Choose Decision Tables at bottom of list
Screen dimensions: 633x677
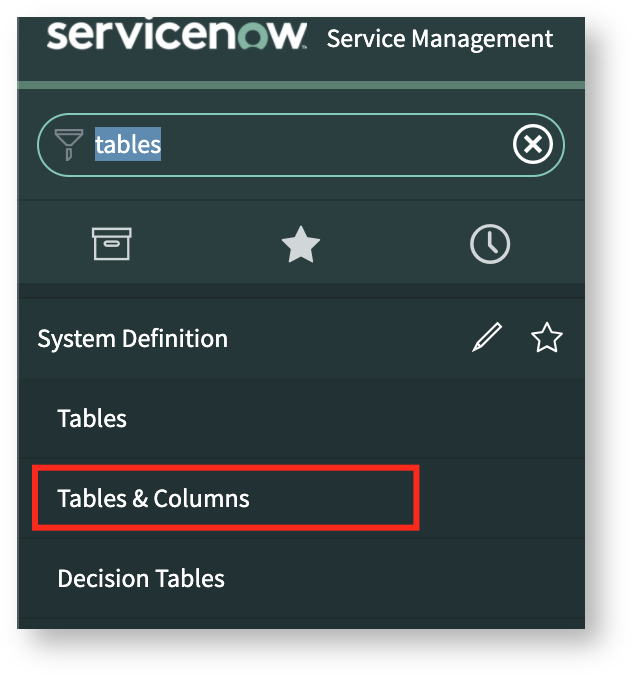point(141,578)
